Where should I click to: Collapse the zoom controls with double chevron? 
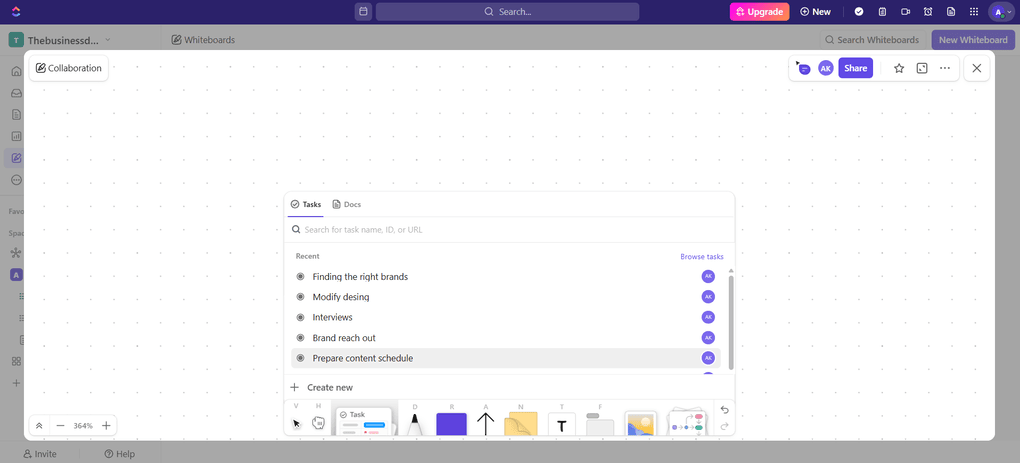(39, 426)
